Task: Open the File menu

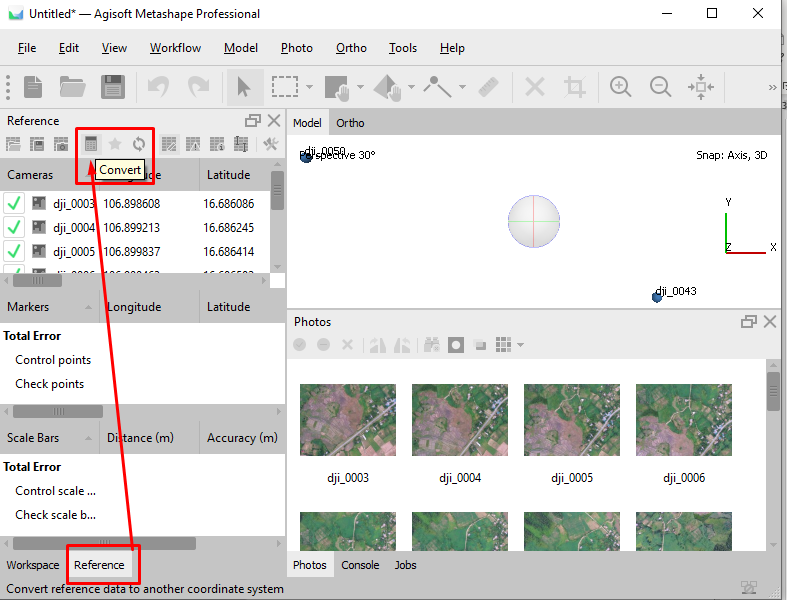Action: coord(27,48)
